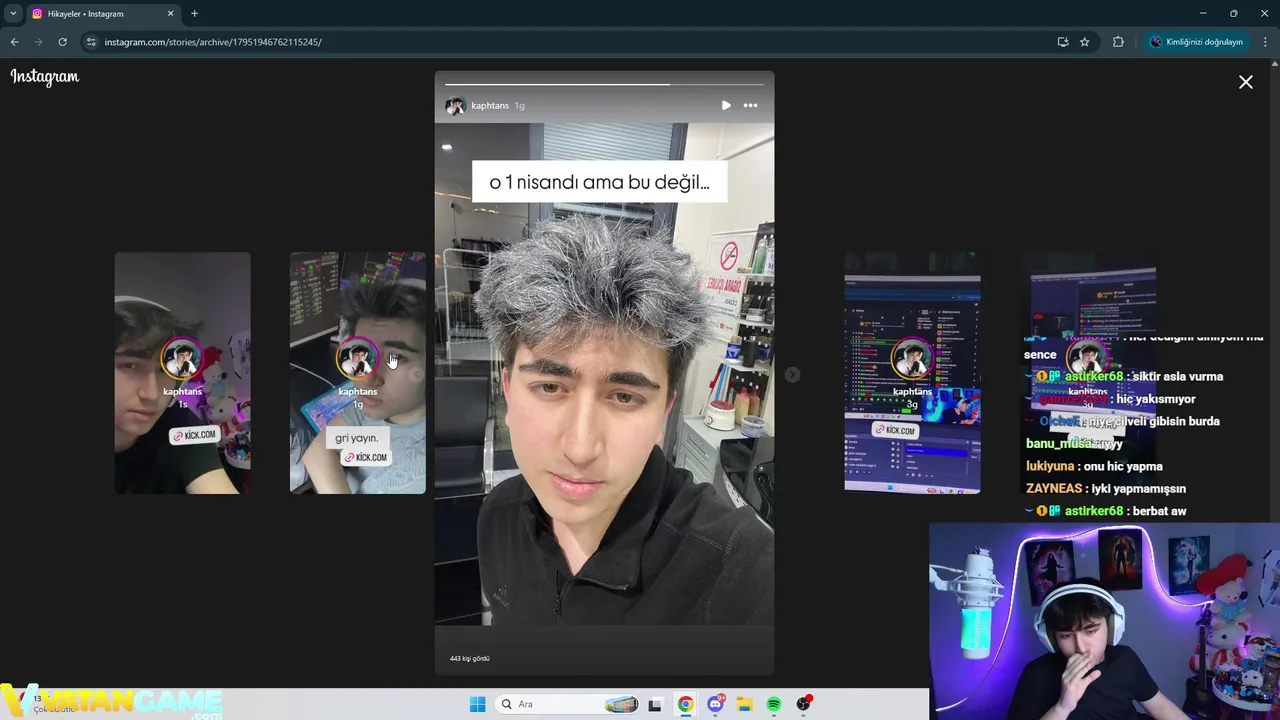Open the story three-dots options menu

(x=750, y=105)
